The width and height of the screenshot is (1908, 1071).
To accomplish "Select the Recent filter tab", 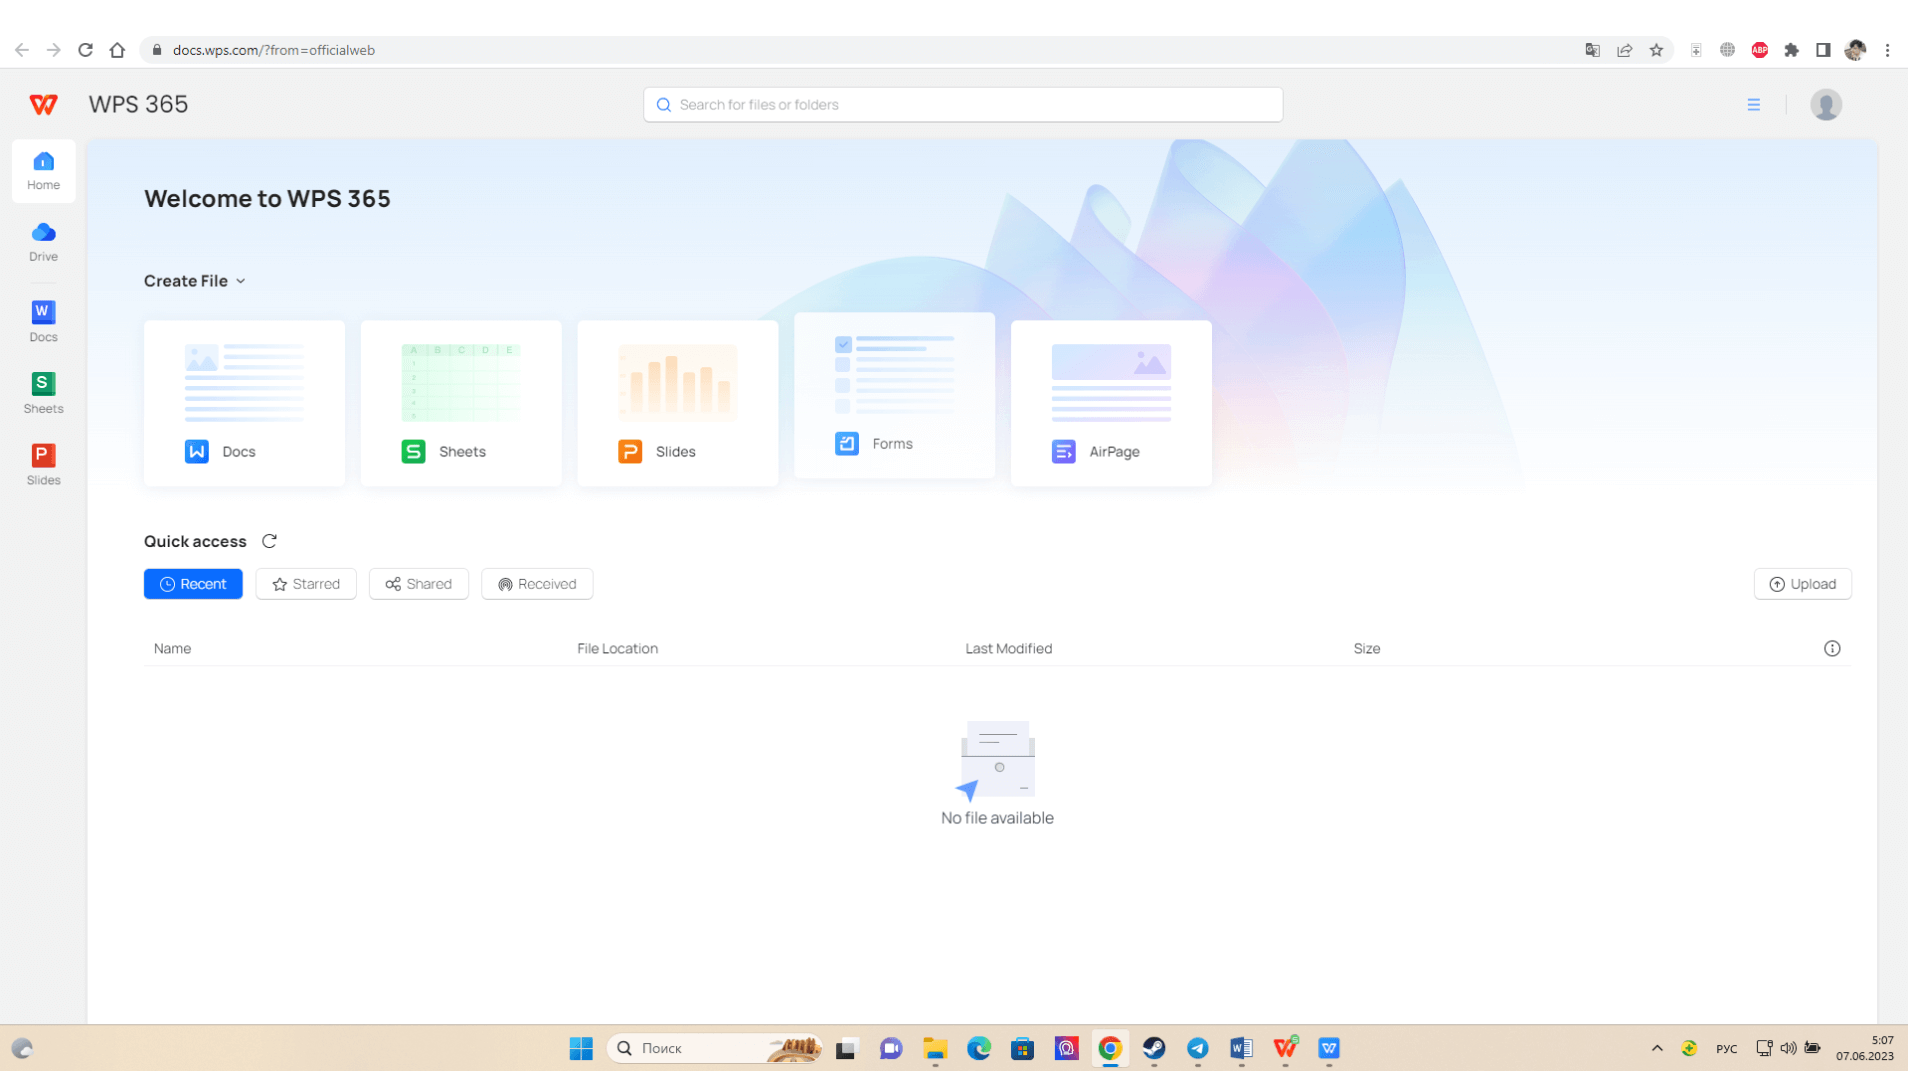I will (193, 584).
